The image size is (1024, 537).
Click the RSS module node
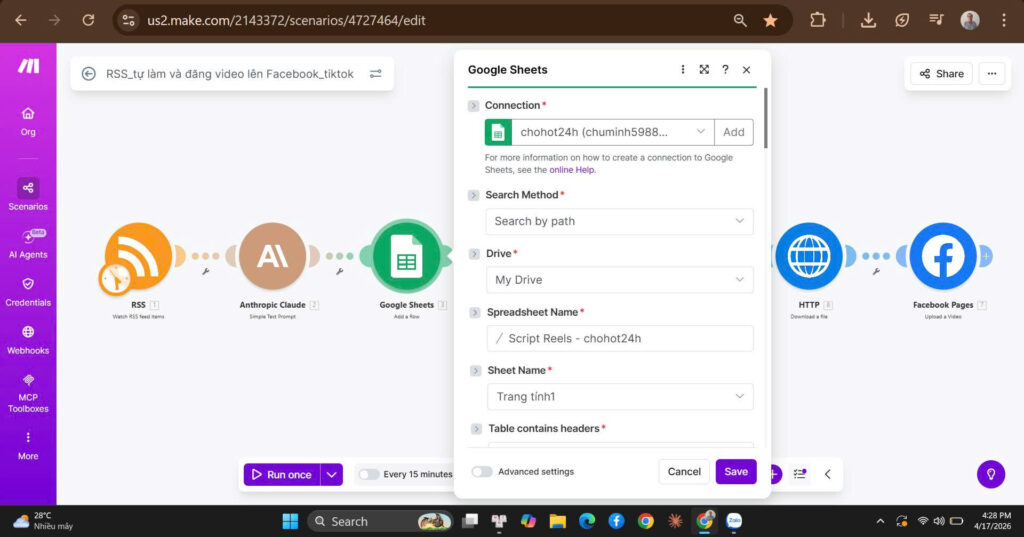tap(138, 257)
